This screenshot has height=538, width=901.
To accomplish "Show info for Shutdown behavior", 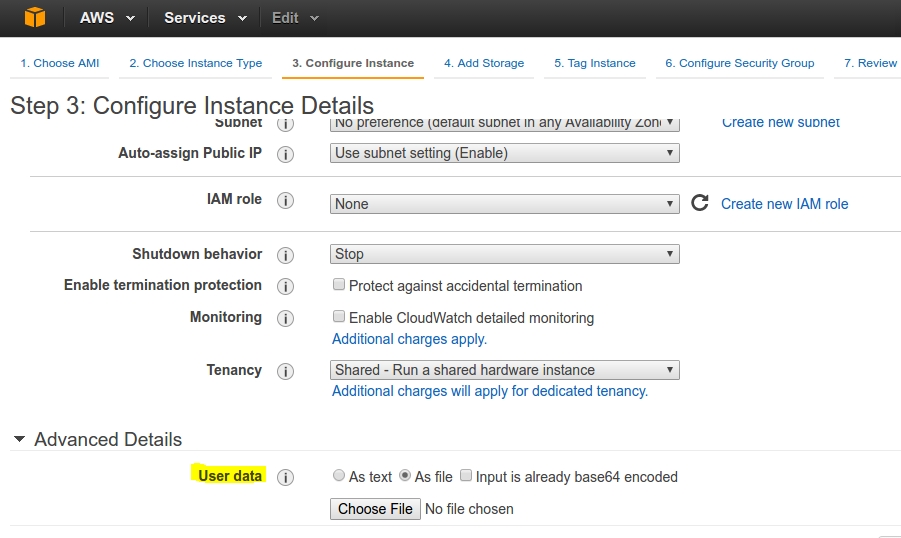I will coord(285,255).
